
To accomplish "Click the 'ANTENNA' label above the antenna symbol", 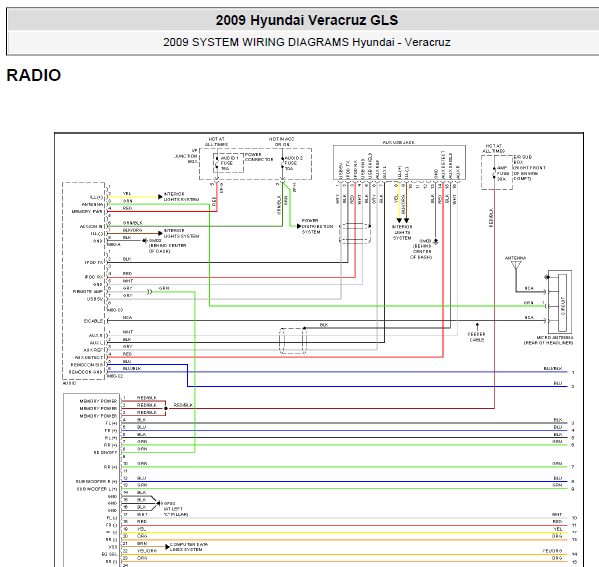I will [x=515, y=258].
